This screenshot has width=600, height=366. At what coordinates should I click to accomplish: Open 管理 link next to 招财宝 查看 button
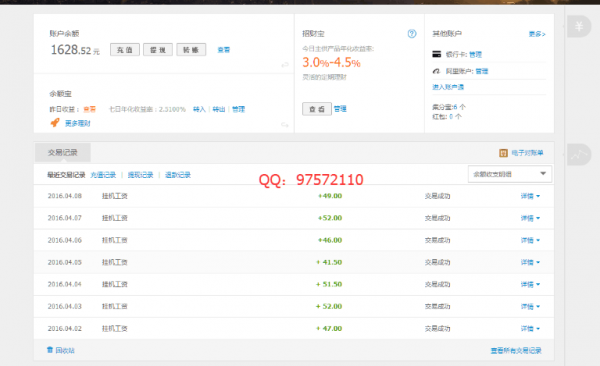[340, 109]
